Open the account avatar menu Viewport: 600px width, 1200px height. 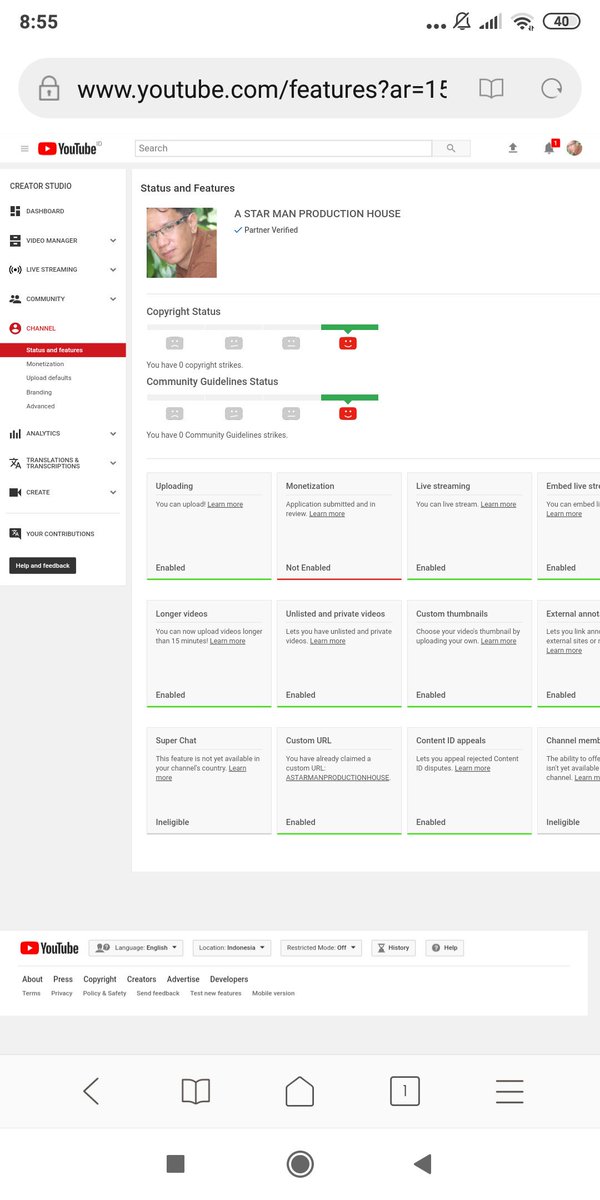pyautogui.click(x=574, y=148)
